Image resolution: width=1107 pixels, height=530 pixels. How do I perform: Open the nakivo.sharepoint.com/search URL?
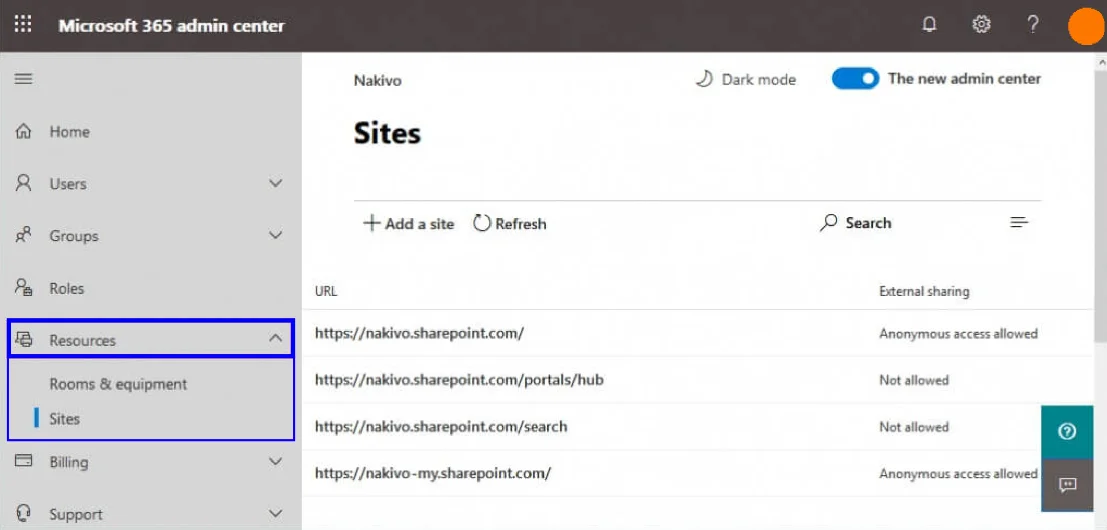pos(441,426)
